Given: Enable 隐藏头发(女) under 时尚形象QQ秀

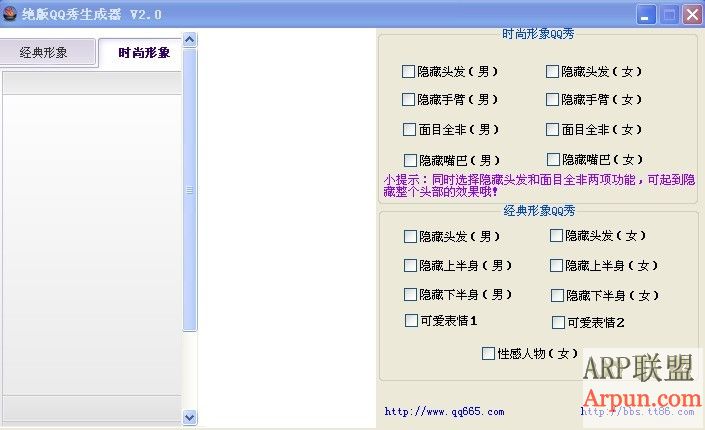Looking at the screenshot, I should tap(552, 72).
